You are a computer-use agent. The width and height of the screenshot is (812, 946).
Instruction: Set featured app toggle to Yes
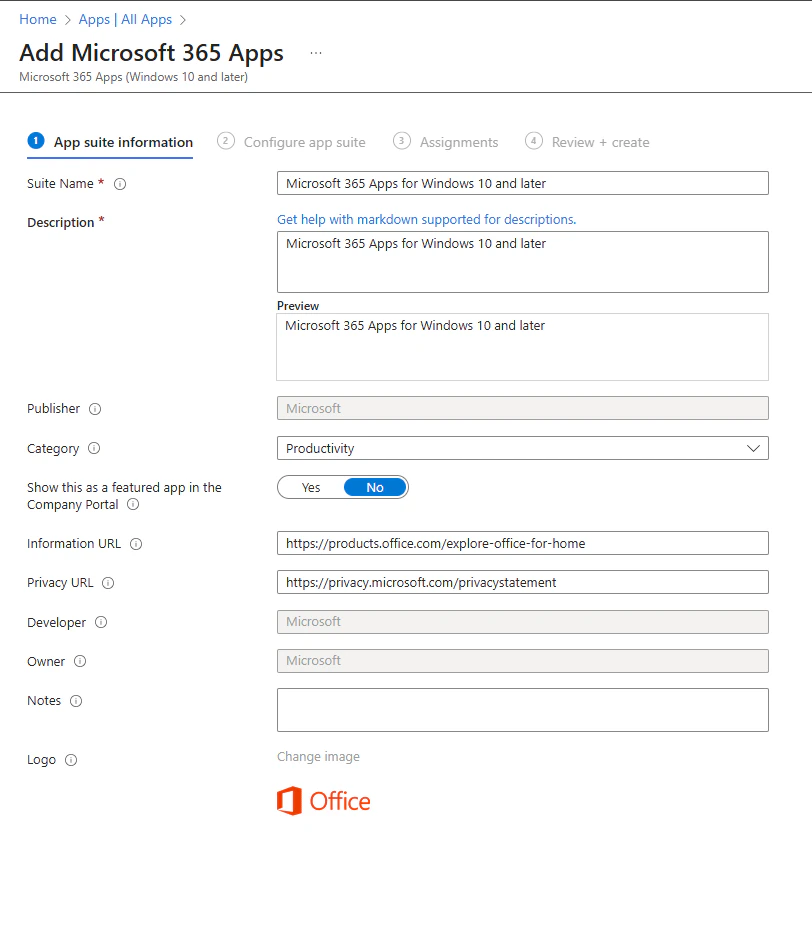click(x=311, y=487)
